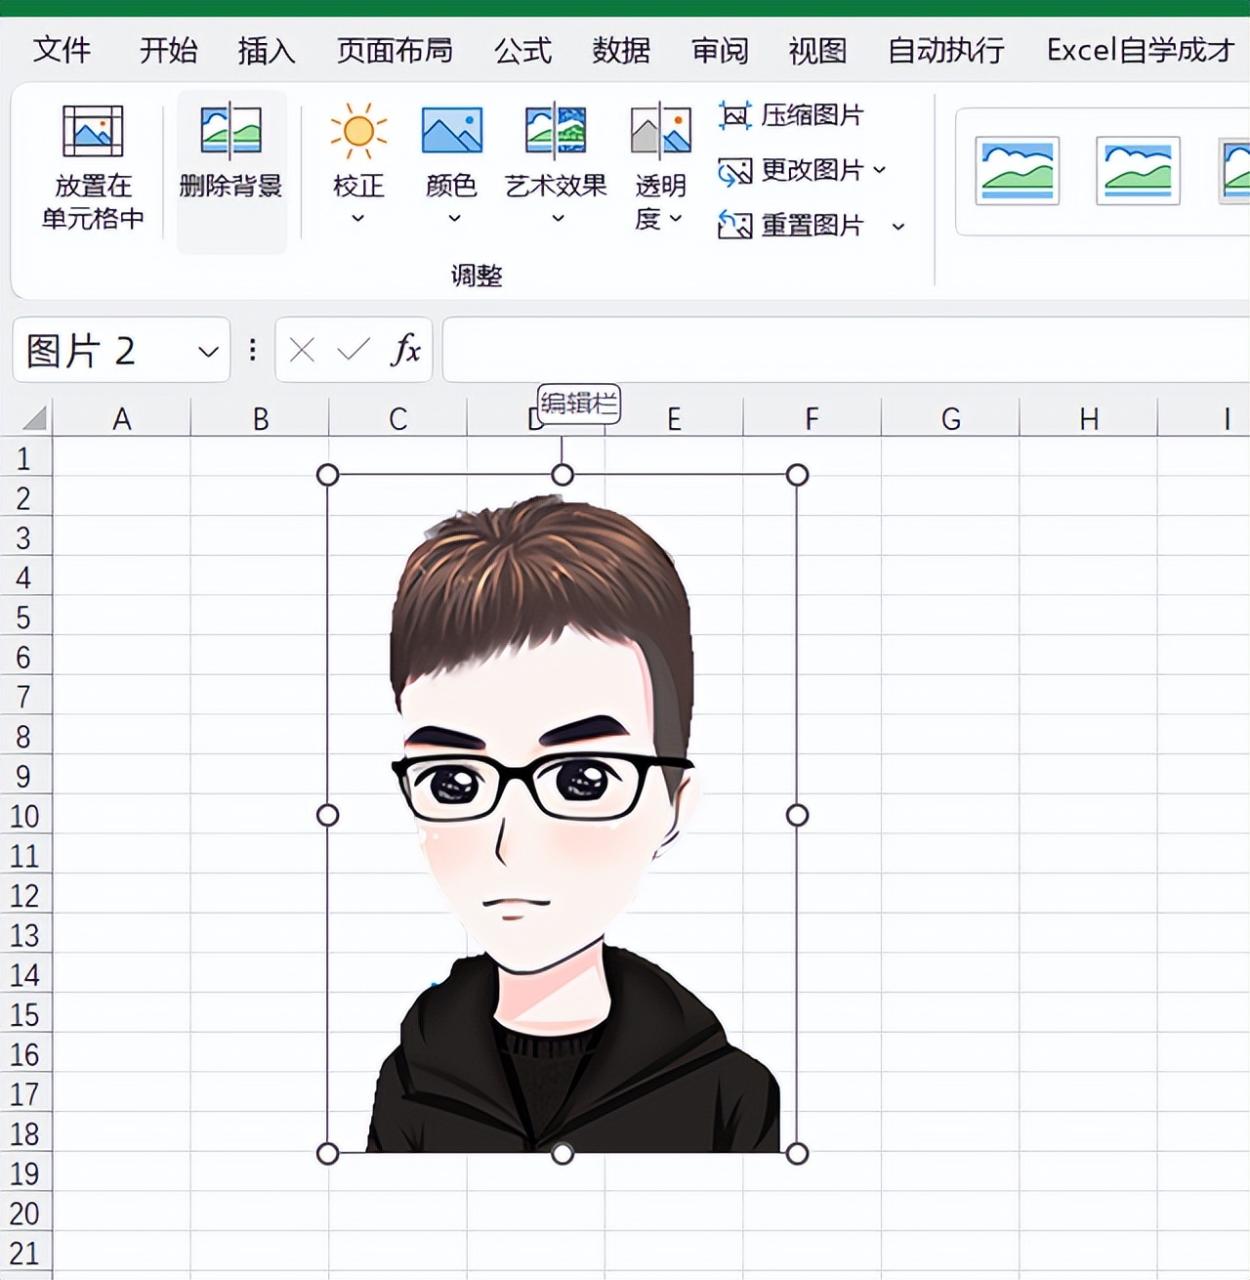Select column A header

121,418
